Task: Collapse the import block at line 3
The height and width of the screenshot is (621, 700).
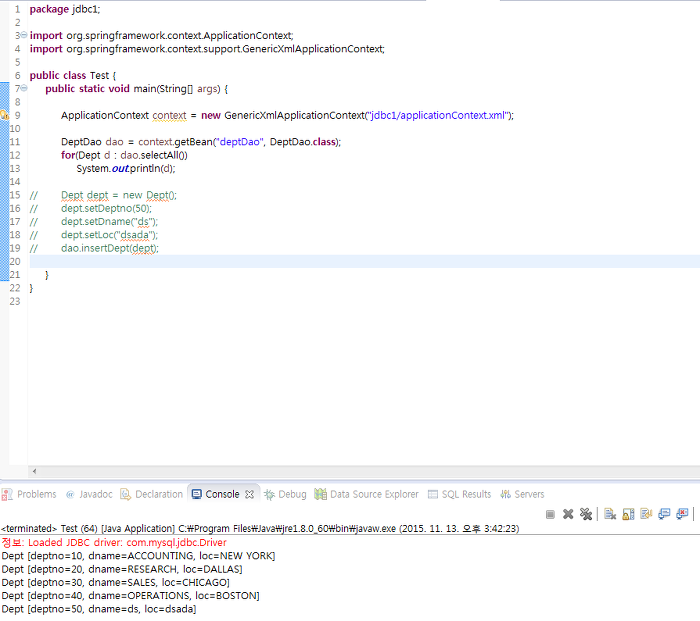Action: (x=24, y=35)
